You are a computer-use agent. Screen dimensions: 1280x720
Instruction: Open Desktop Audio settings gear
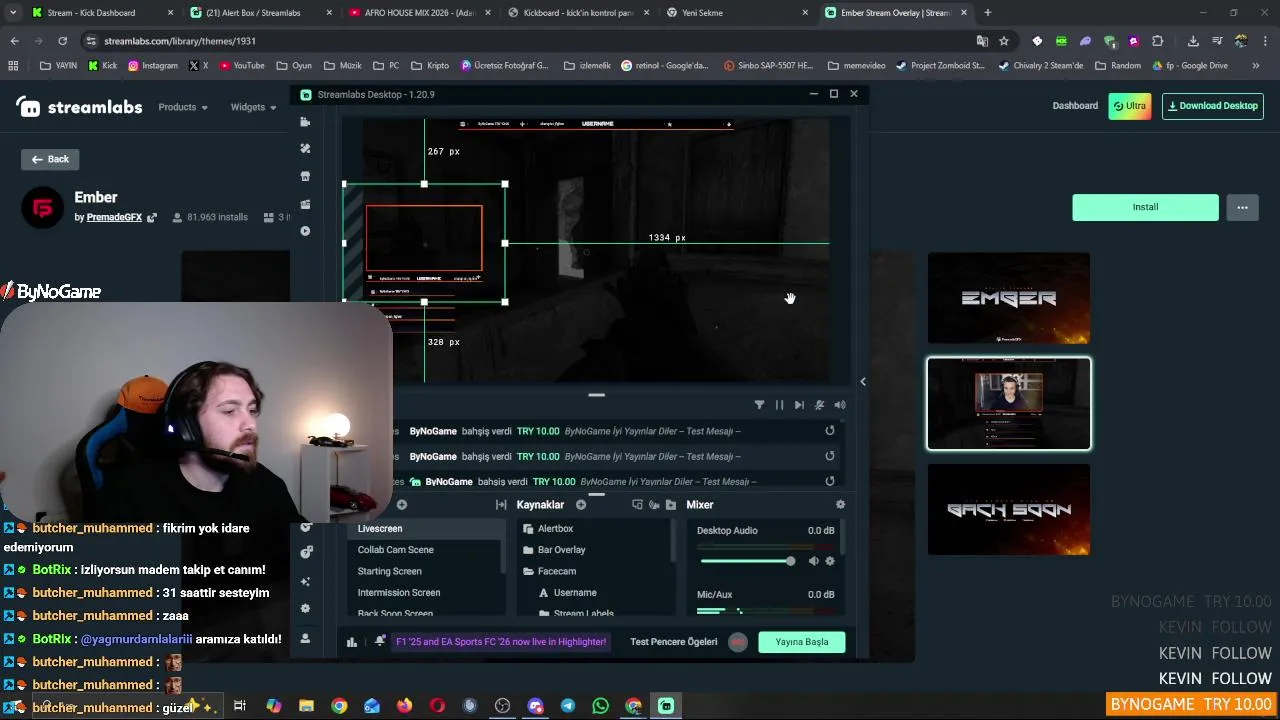830,561
